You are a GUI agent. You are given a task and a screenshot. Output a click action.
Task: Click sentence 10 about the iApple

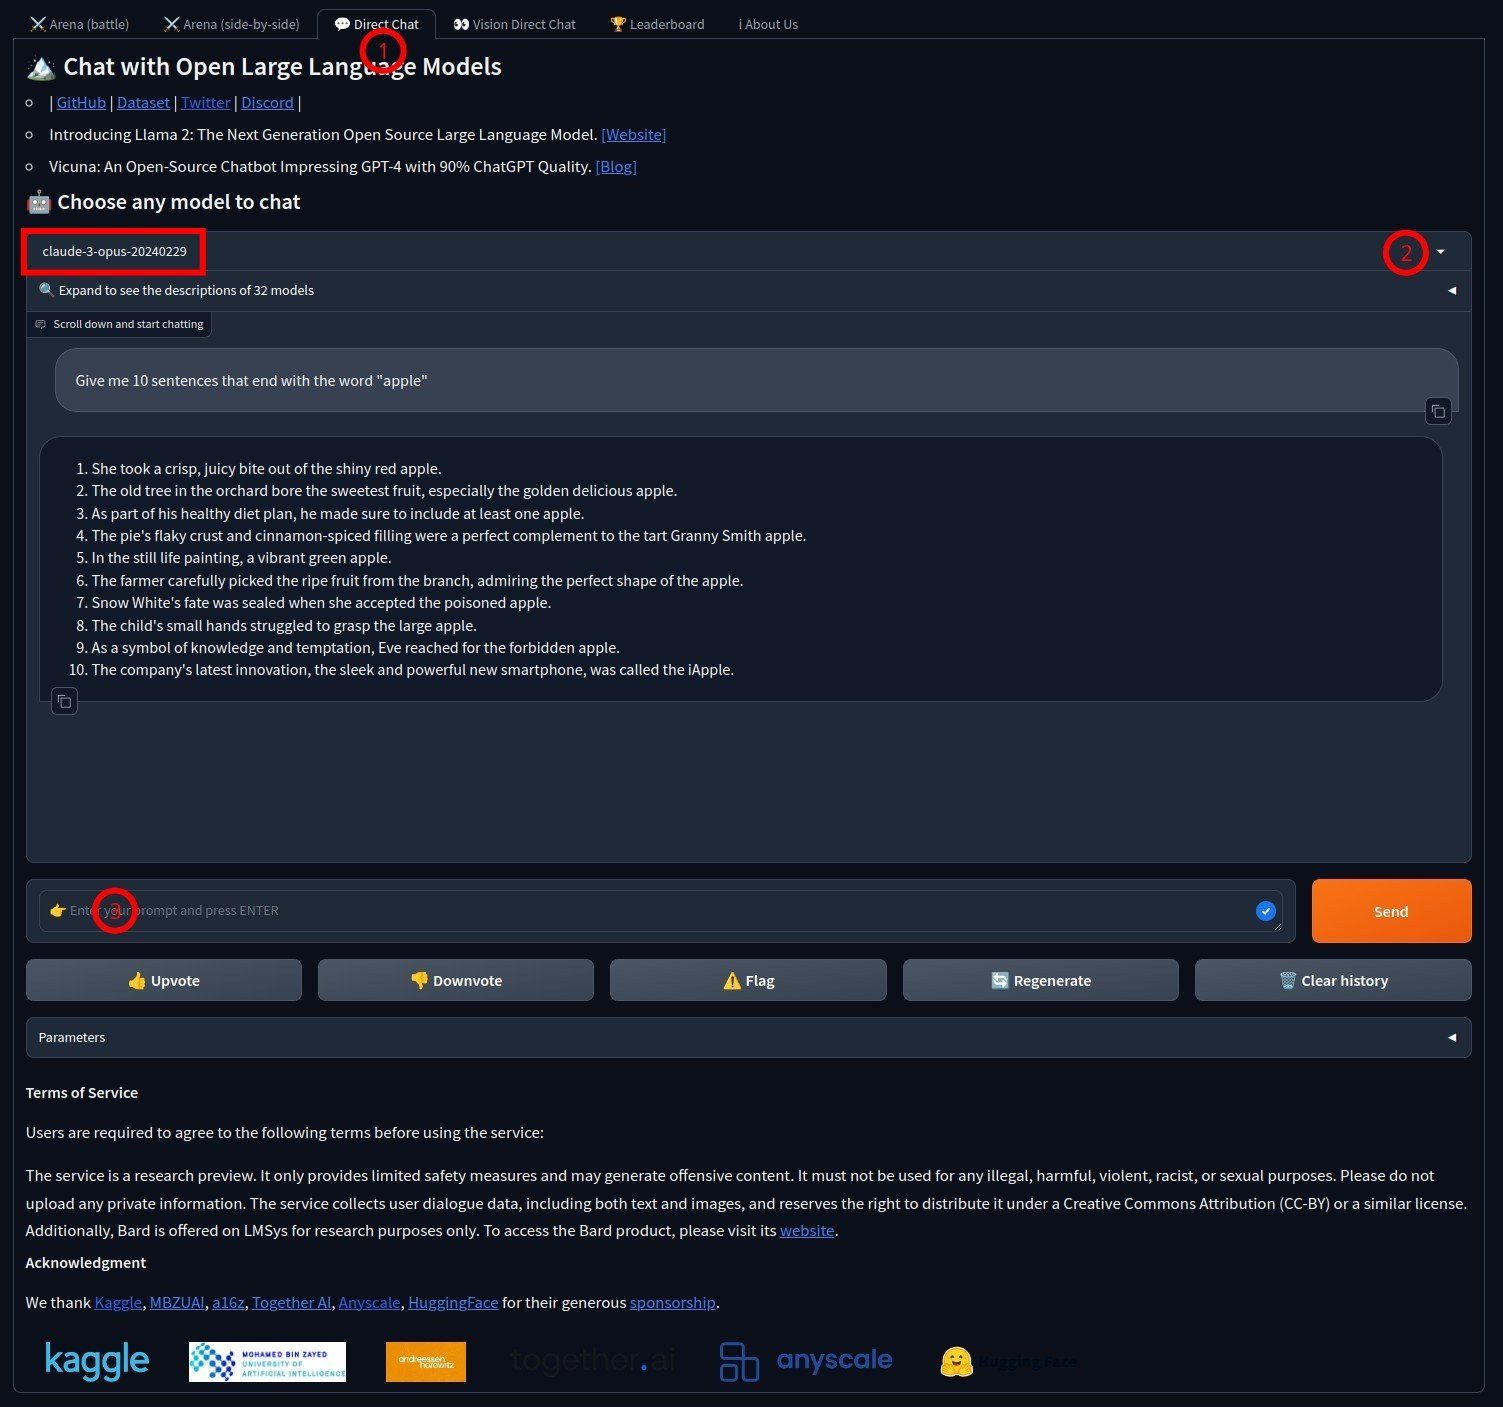coord(412,670)
